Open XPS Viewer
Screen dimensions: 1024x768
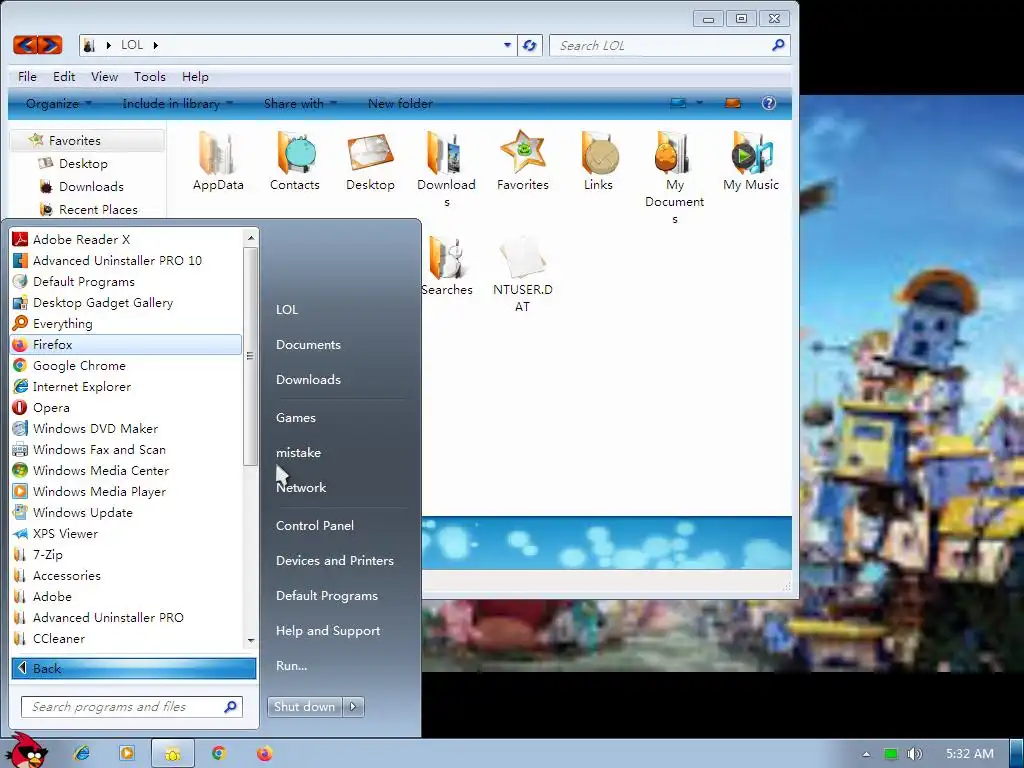coord(126,534)
